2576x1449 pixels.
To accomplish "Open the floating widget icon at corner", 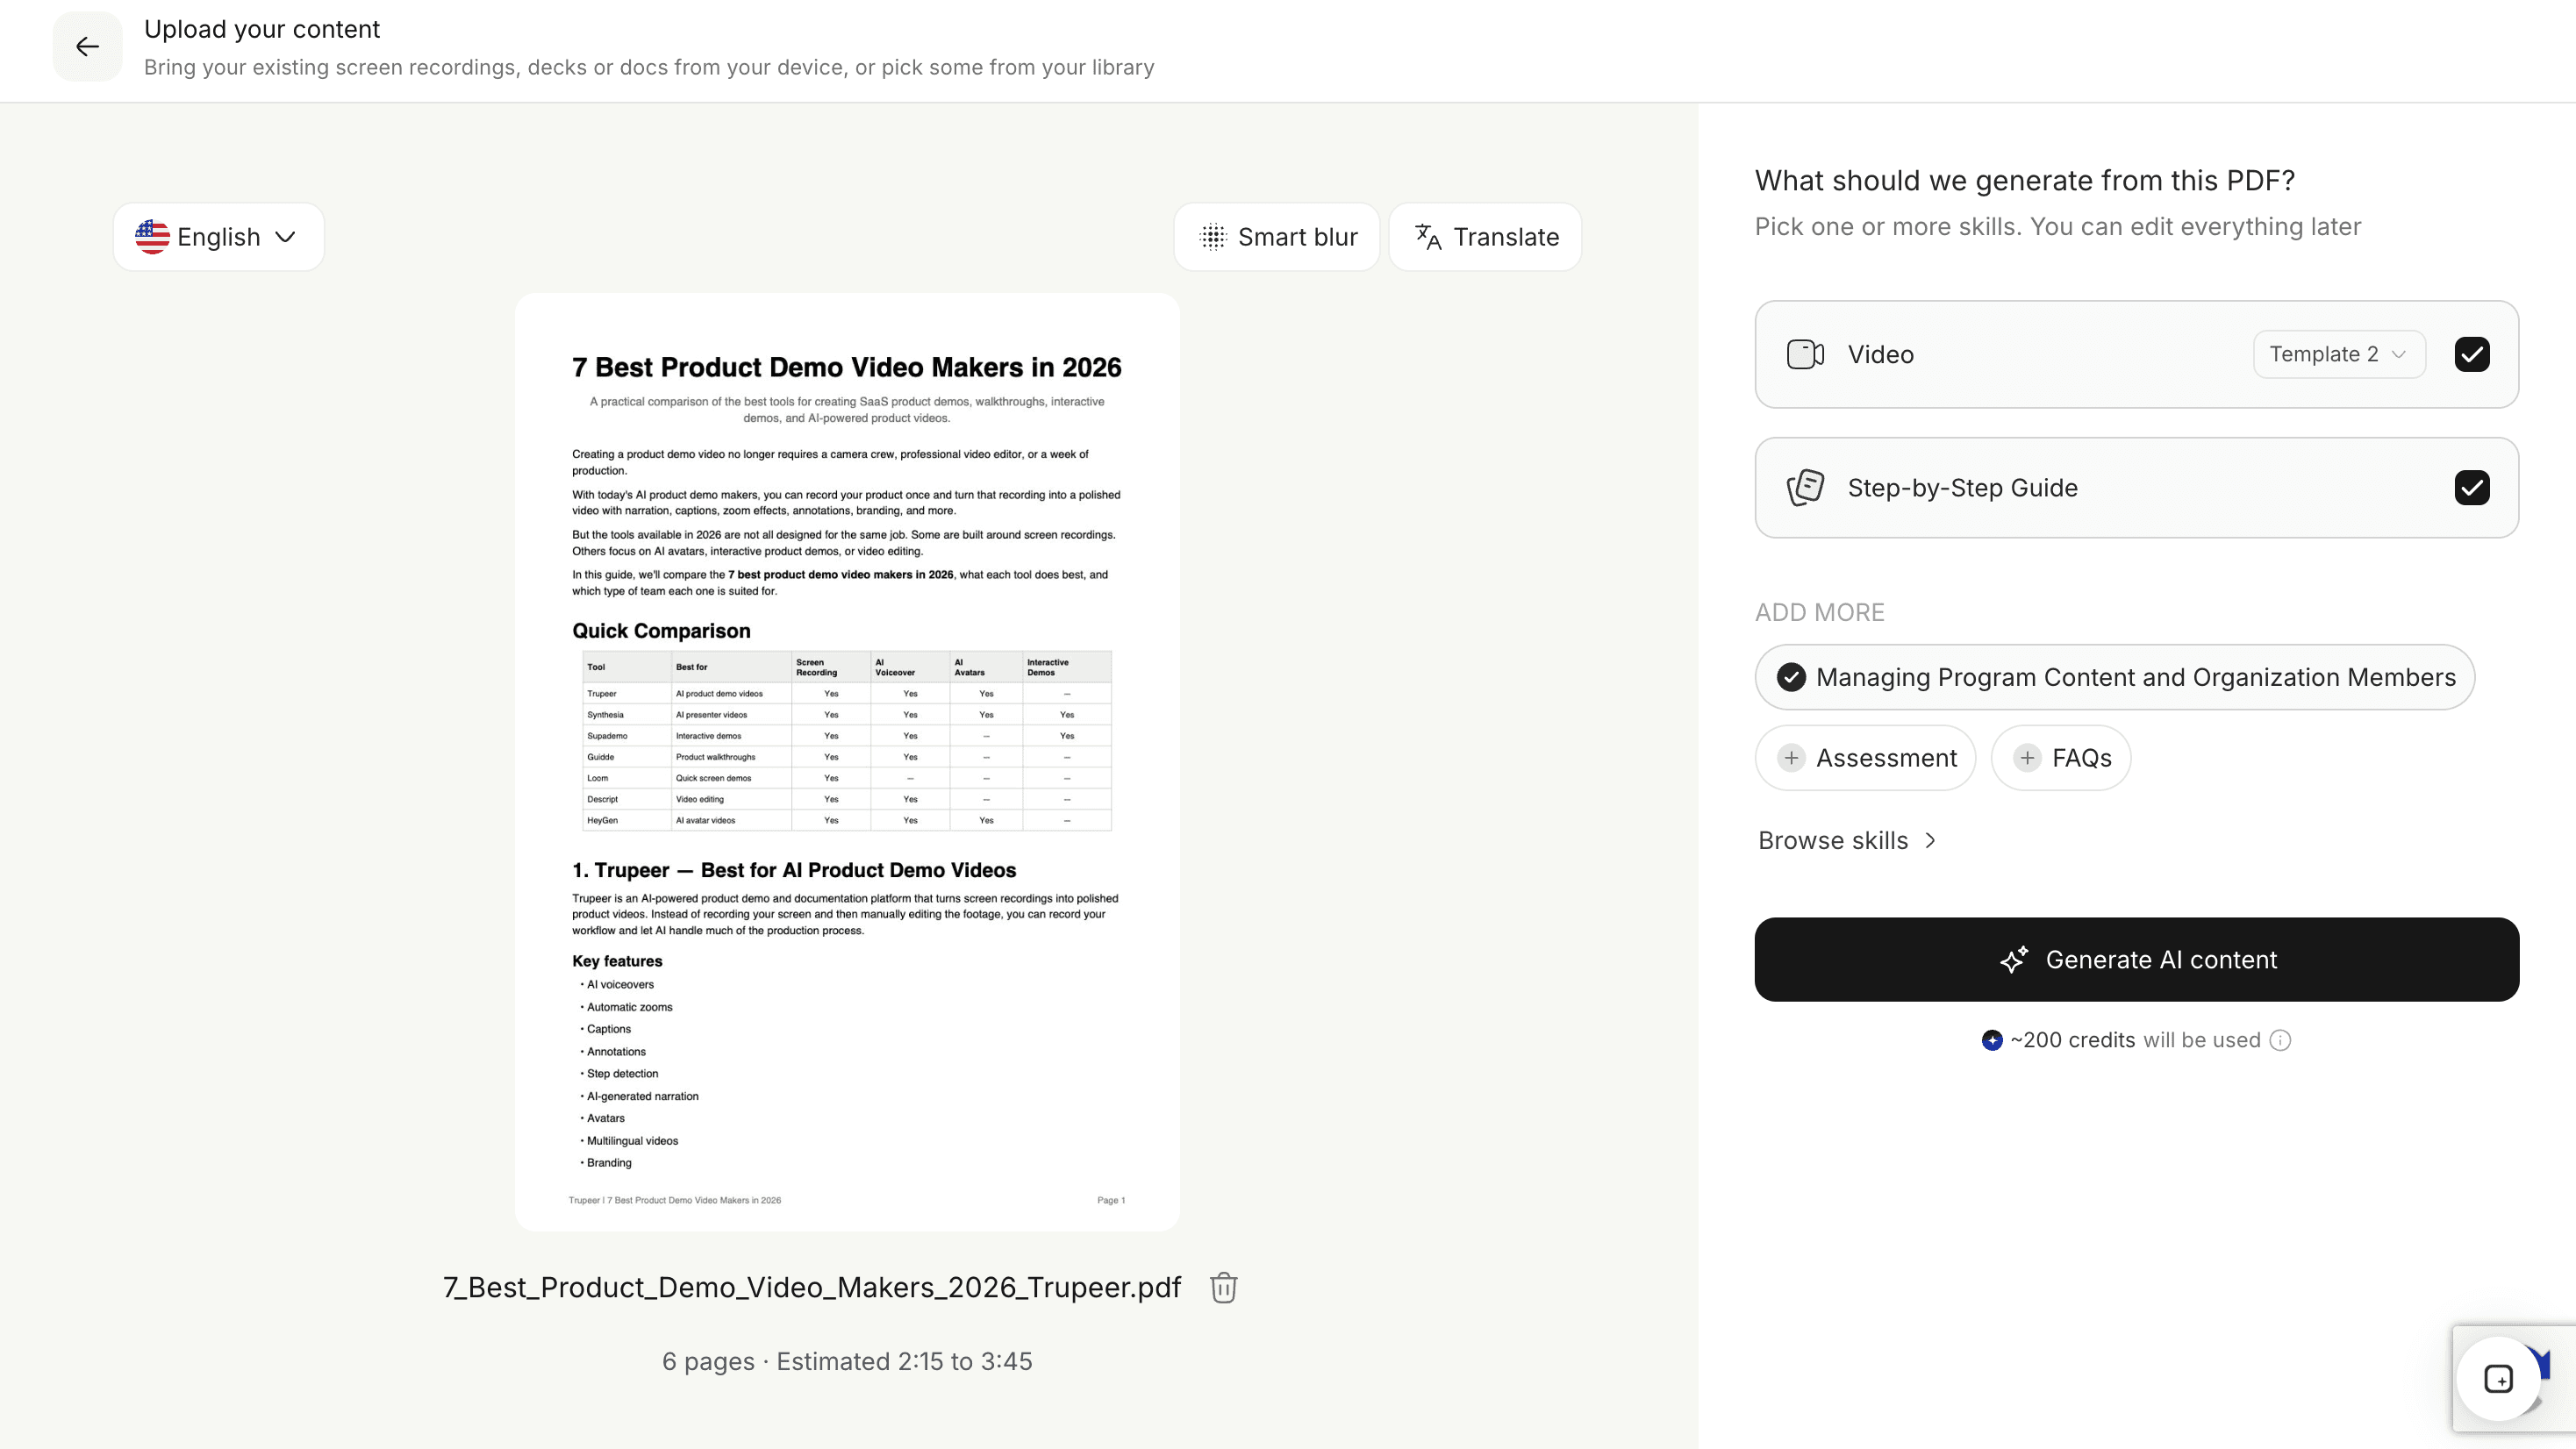I will (x=2498, y=1379).
